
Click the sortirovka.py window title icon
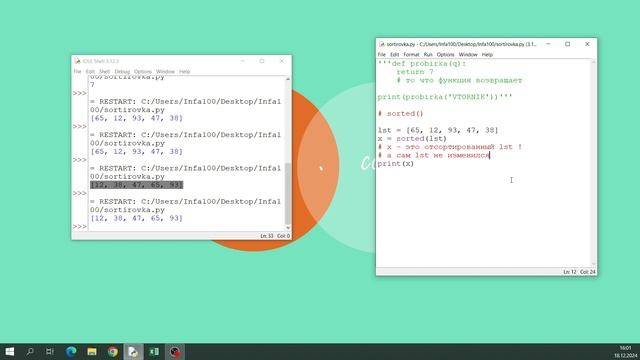(x=382, y=44)
